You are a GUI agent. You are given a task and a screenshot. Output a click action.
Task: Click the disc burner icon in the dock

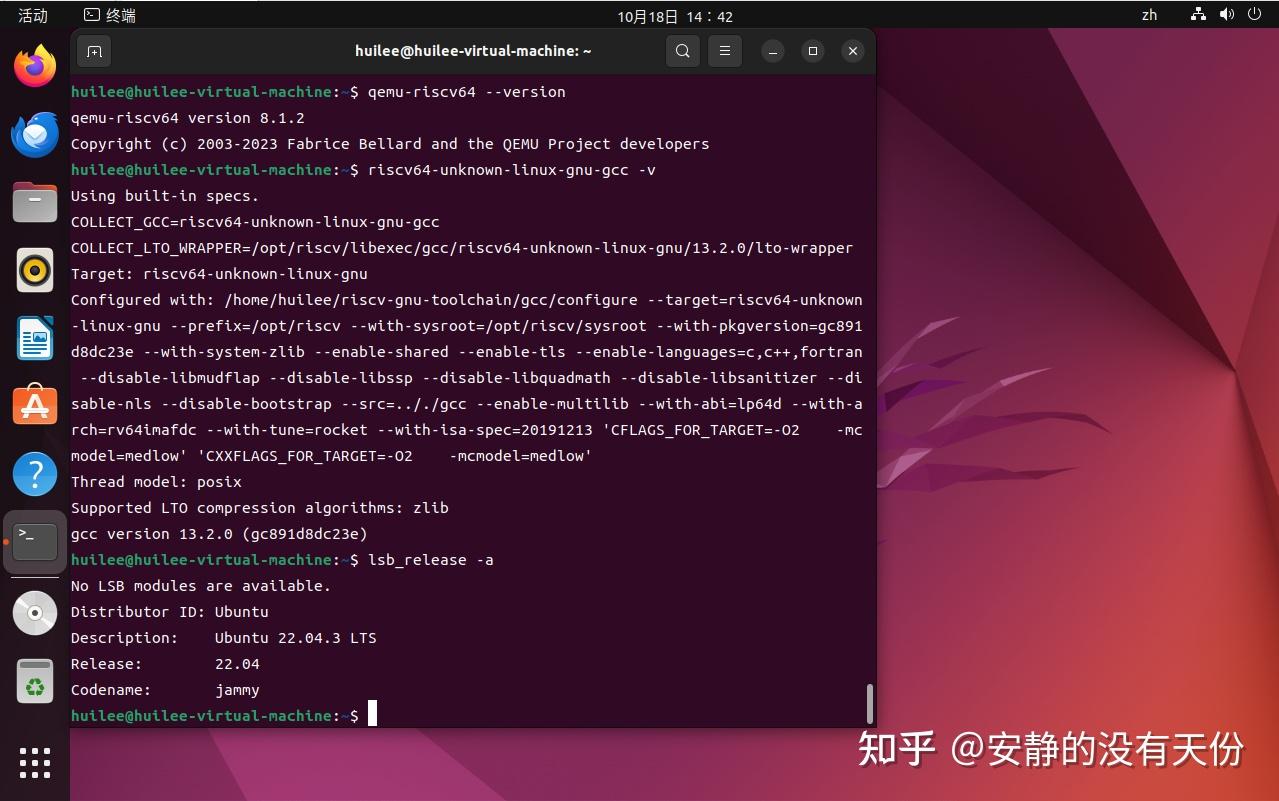[x=34, y=612]
